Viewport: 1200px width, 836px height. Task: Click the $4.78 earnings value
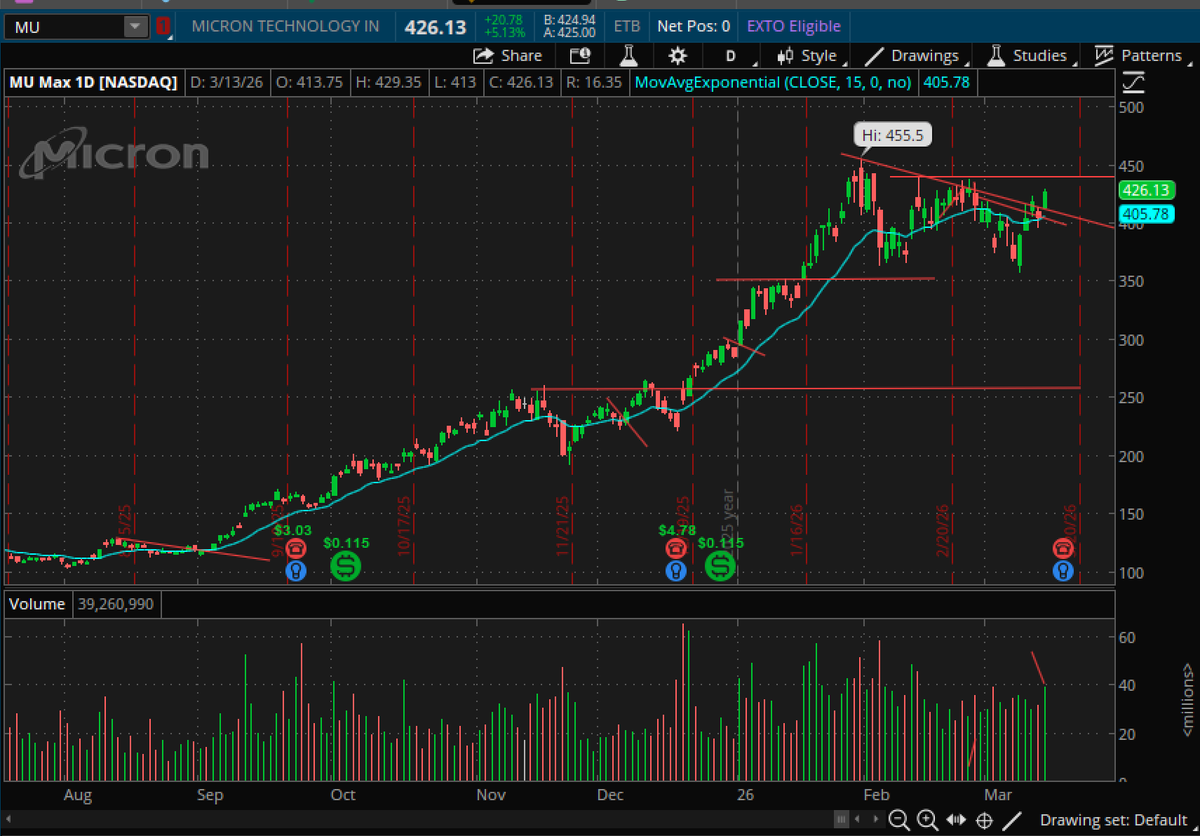coord(677,529)
